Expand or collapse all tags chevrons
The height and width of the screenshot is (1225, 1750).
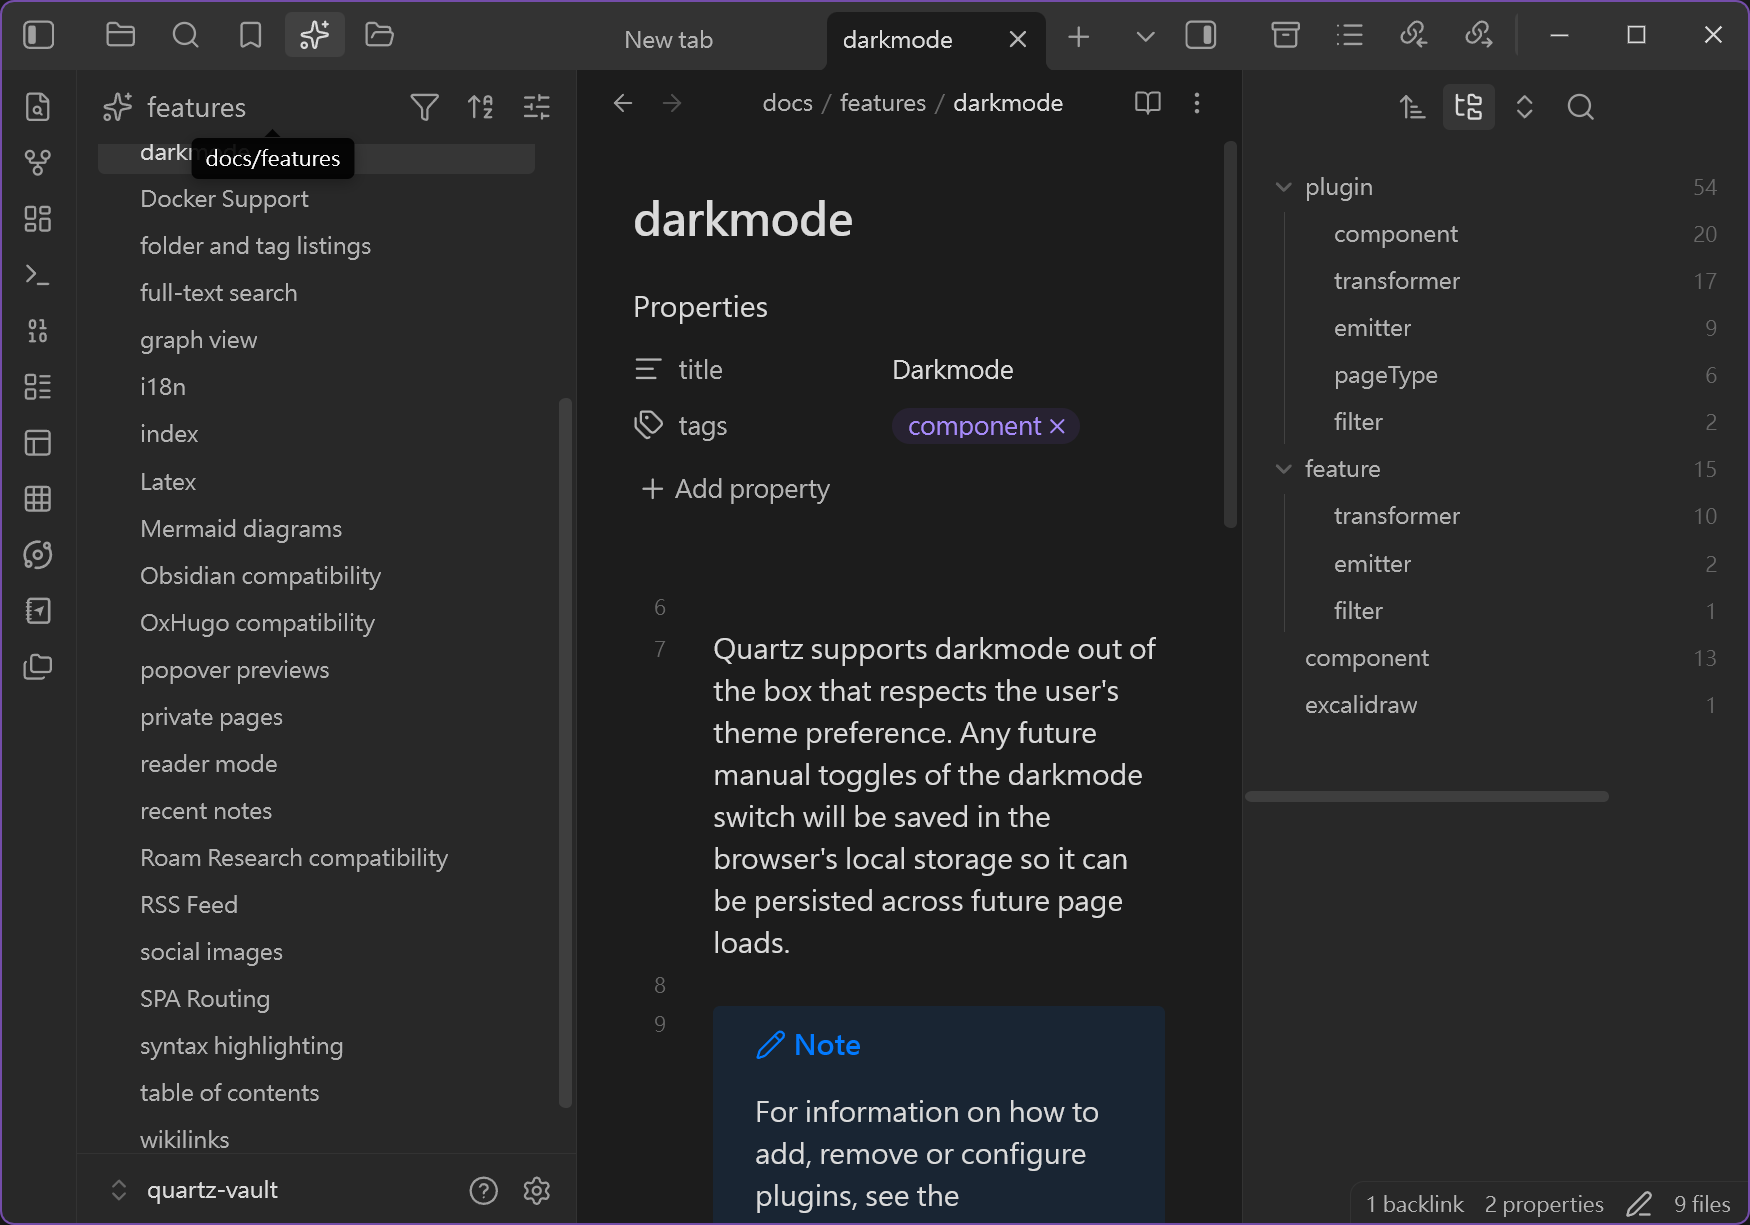pos(1524,107)
